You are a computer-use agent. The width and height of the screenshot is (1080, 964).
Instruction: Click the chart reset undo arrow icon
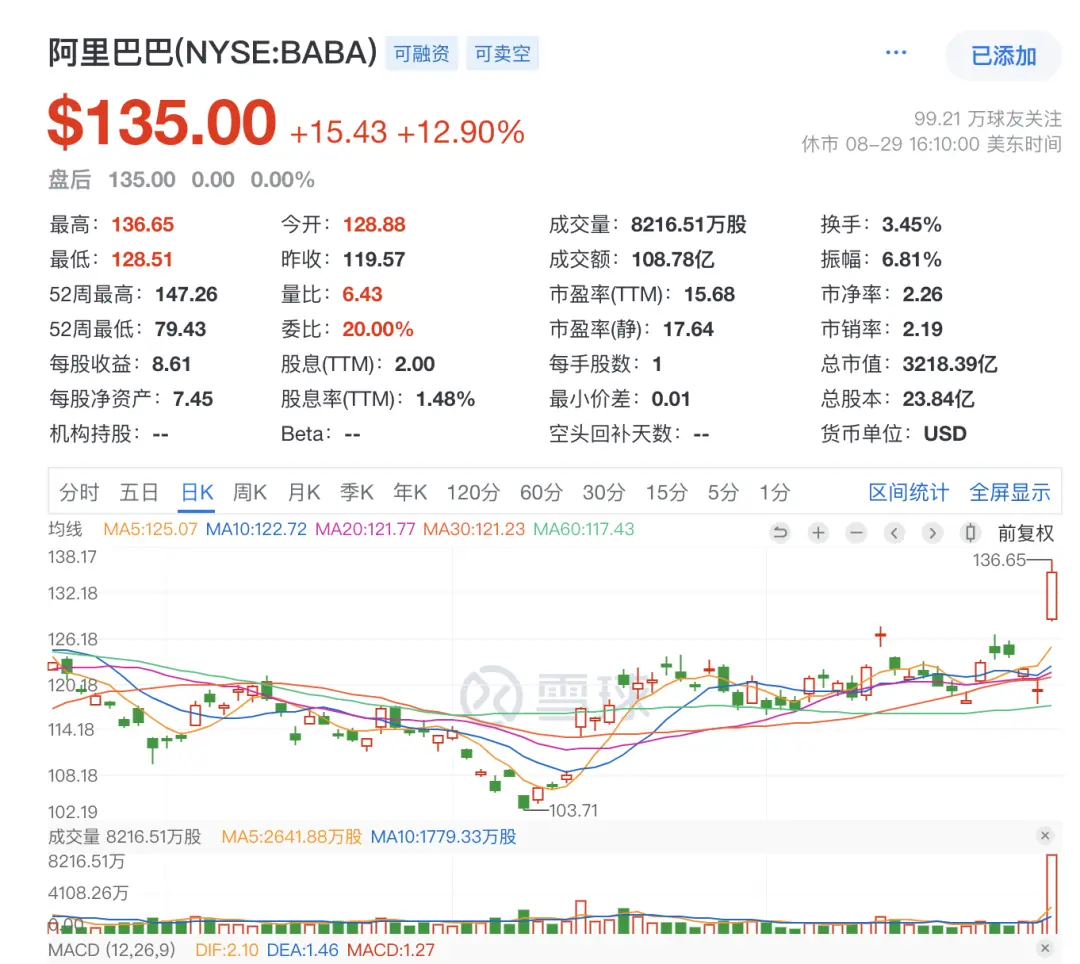780,532
